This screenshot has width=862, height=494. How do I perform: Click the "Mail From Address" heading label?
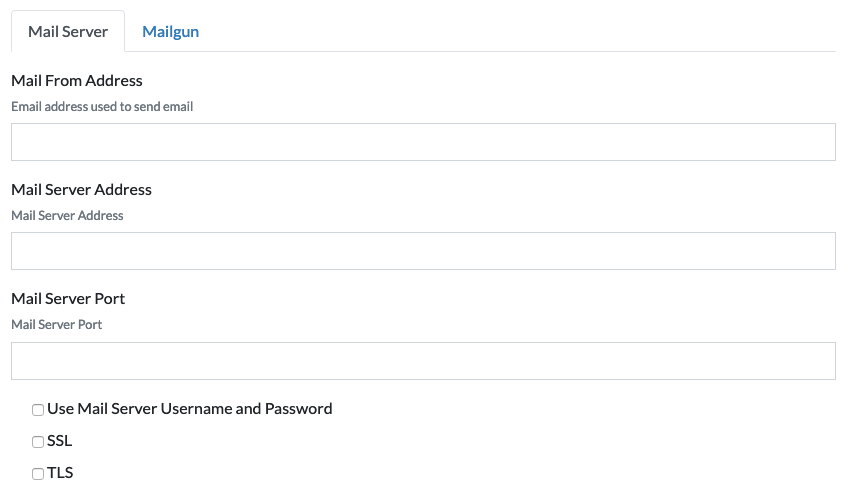[x=77, y=80]
